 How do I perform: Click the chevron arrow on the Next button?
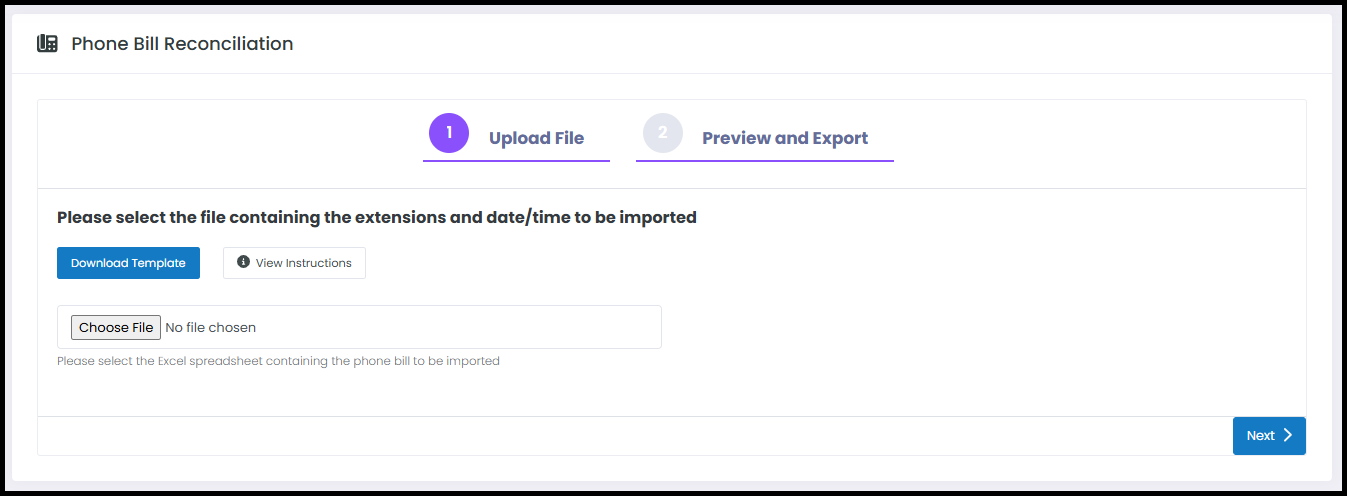1288,435
